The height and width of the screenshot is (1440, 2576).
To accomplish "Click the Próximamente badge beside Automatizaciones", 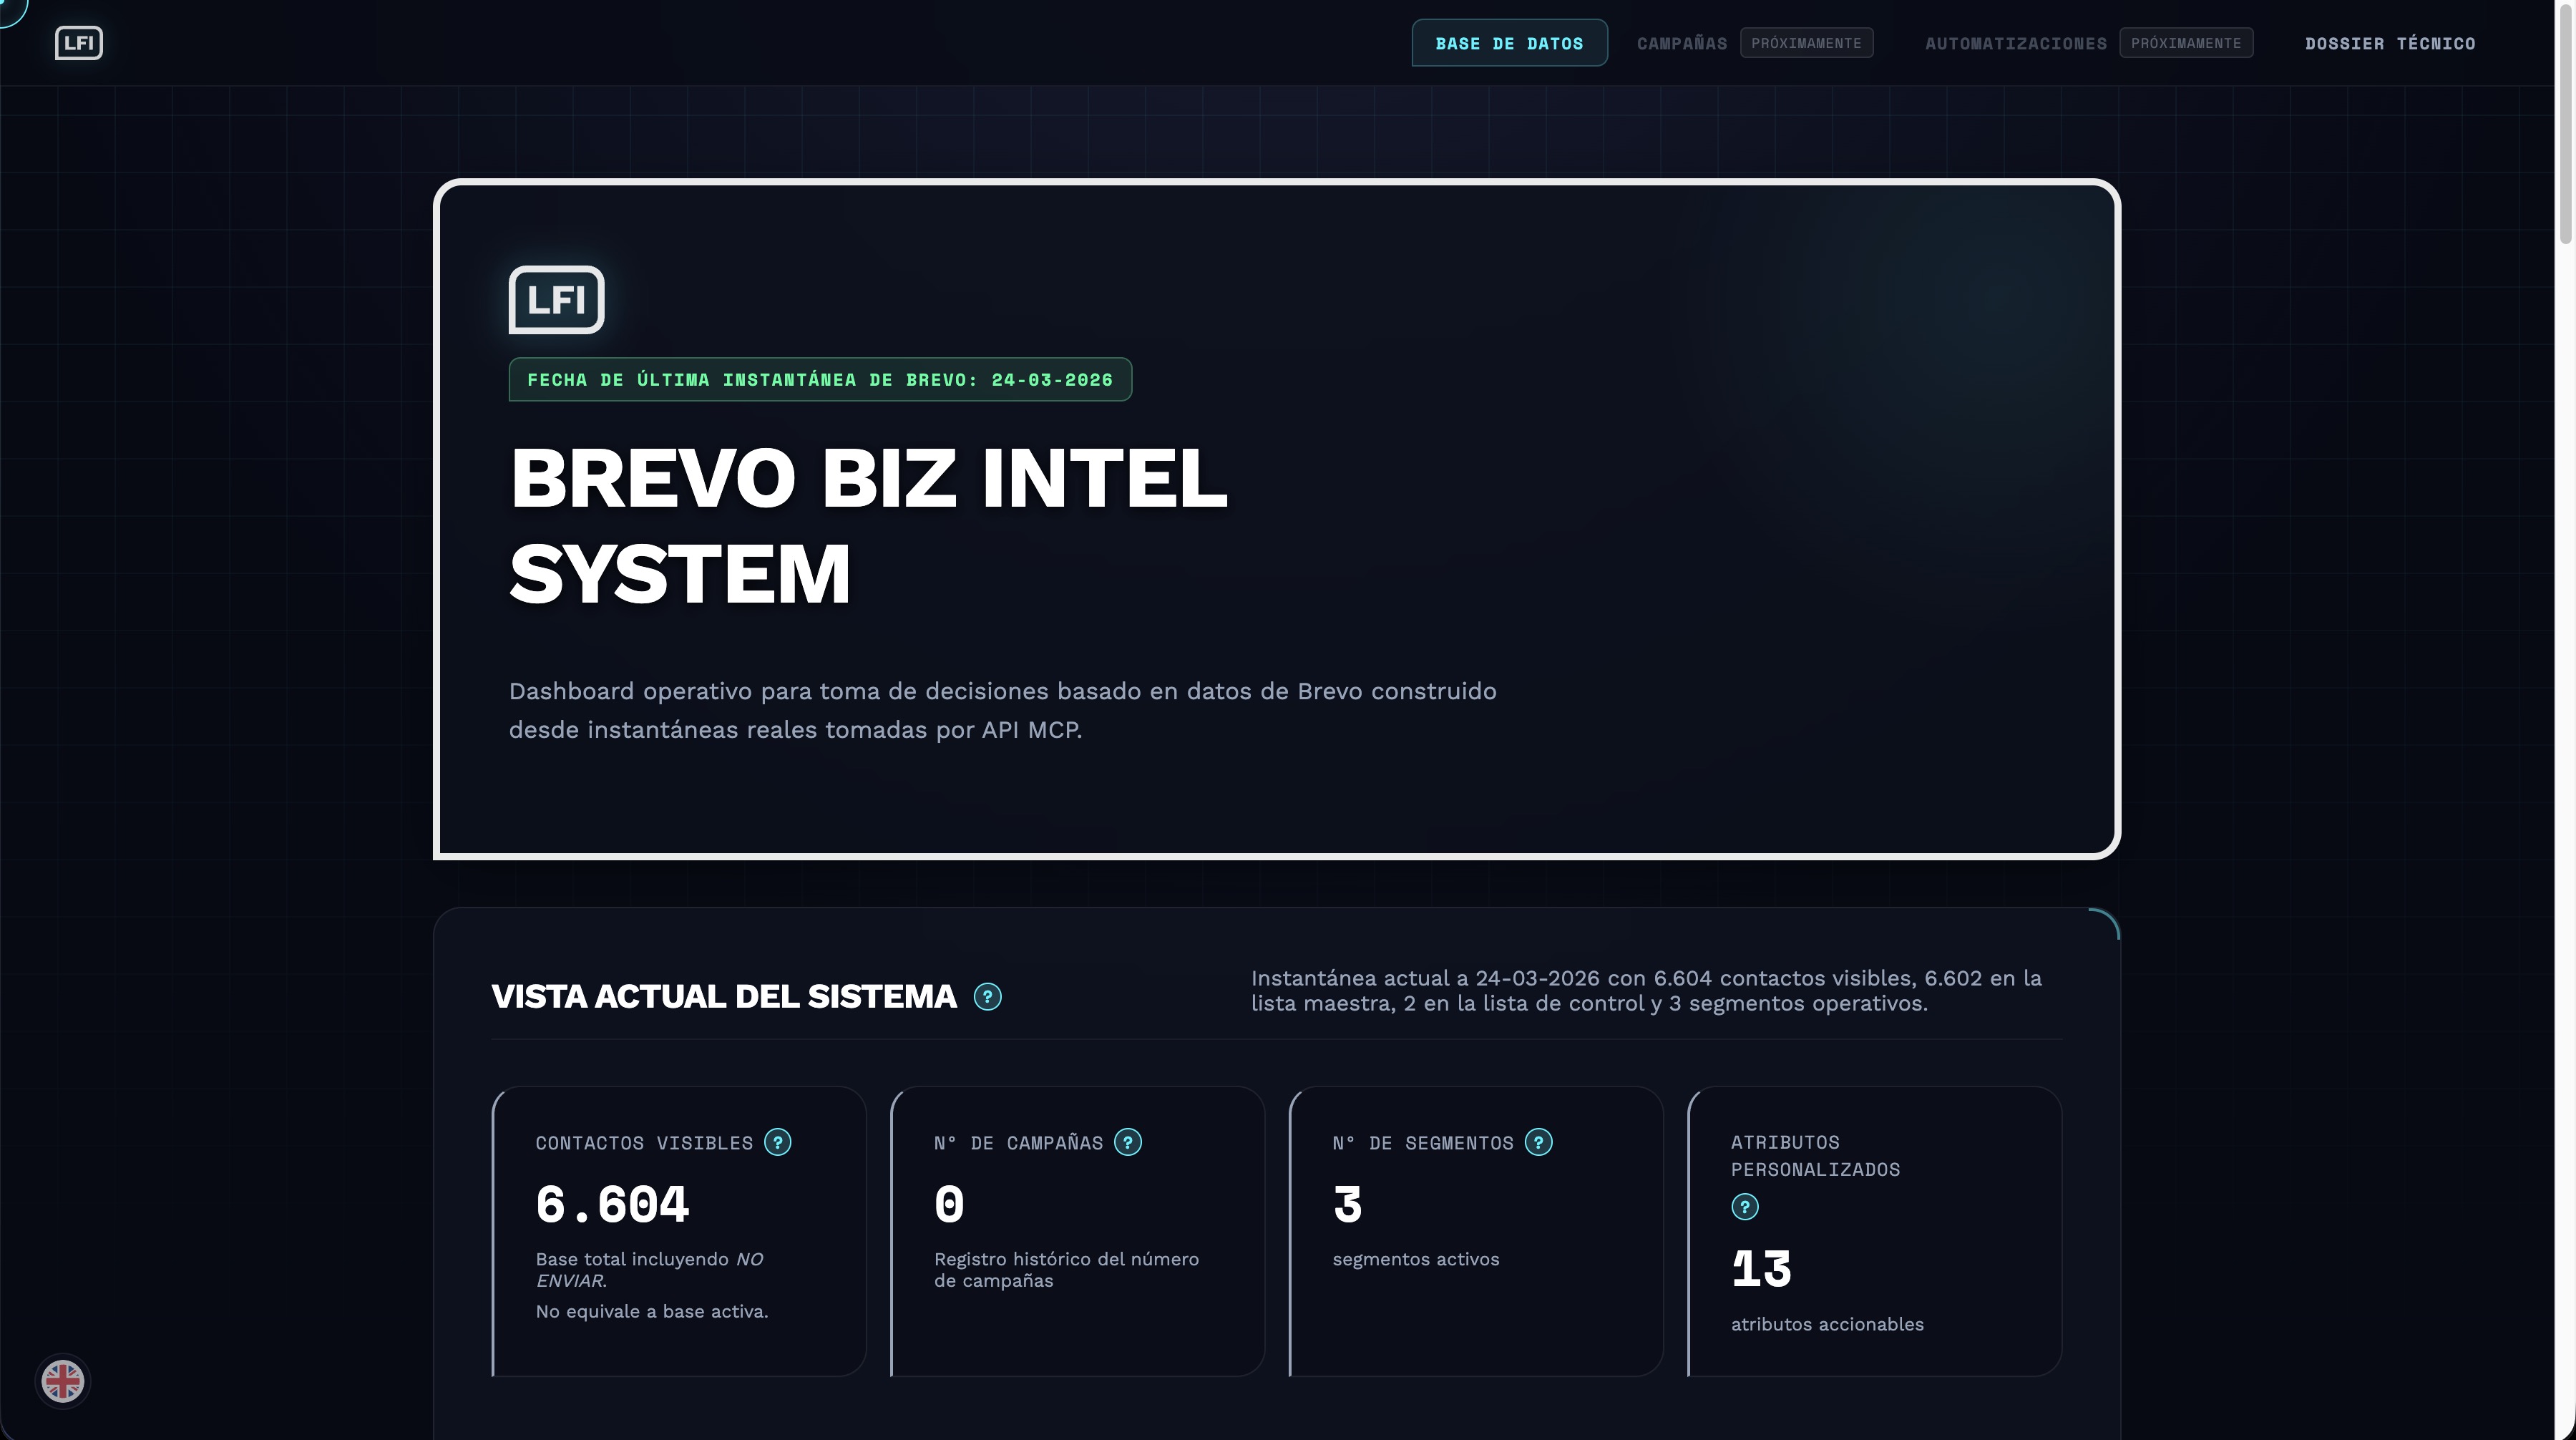I will [2185, 43].
